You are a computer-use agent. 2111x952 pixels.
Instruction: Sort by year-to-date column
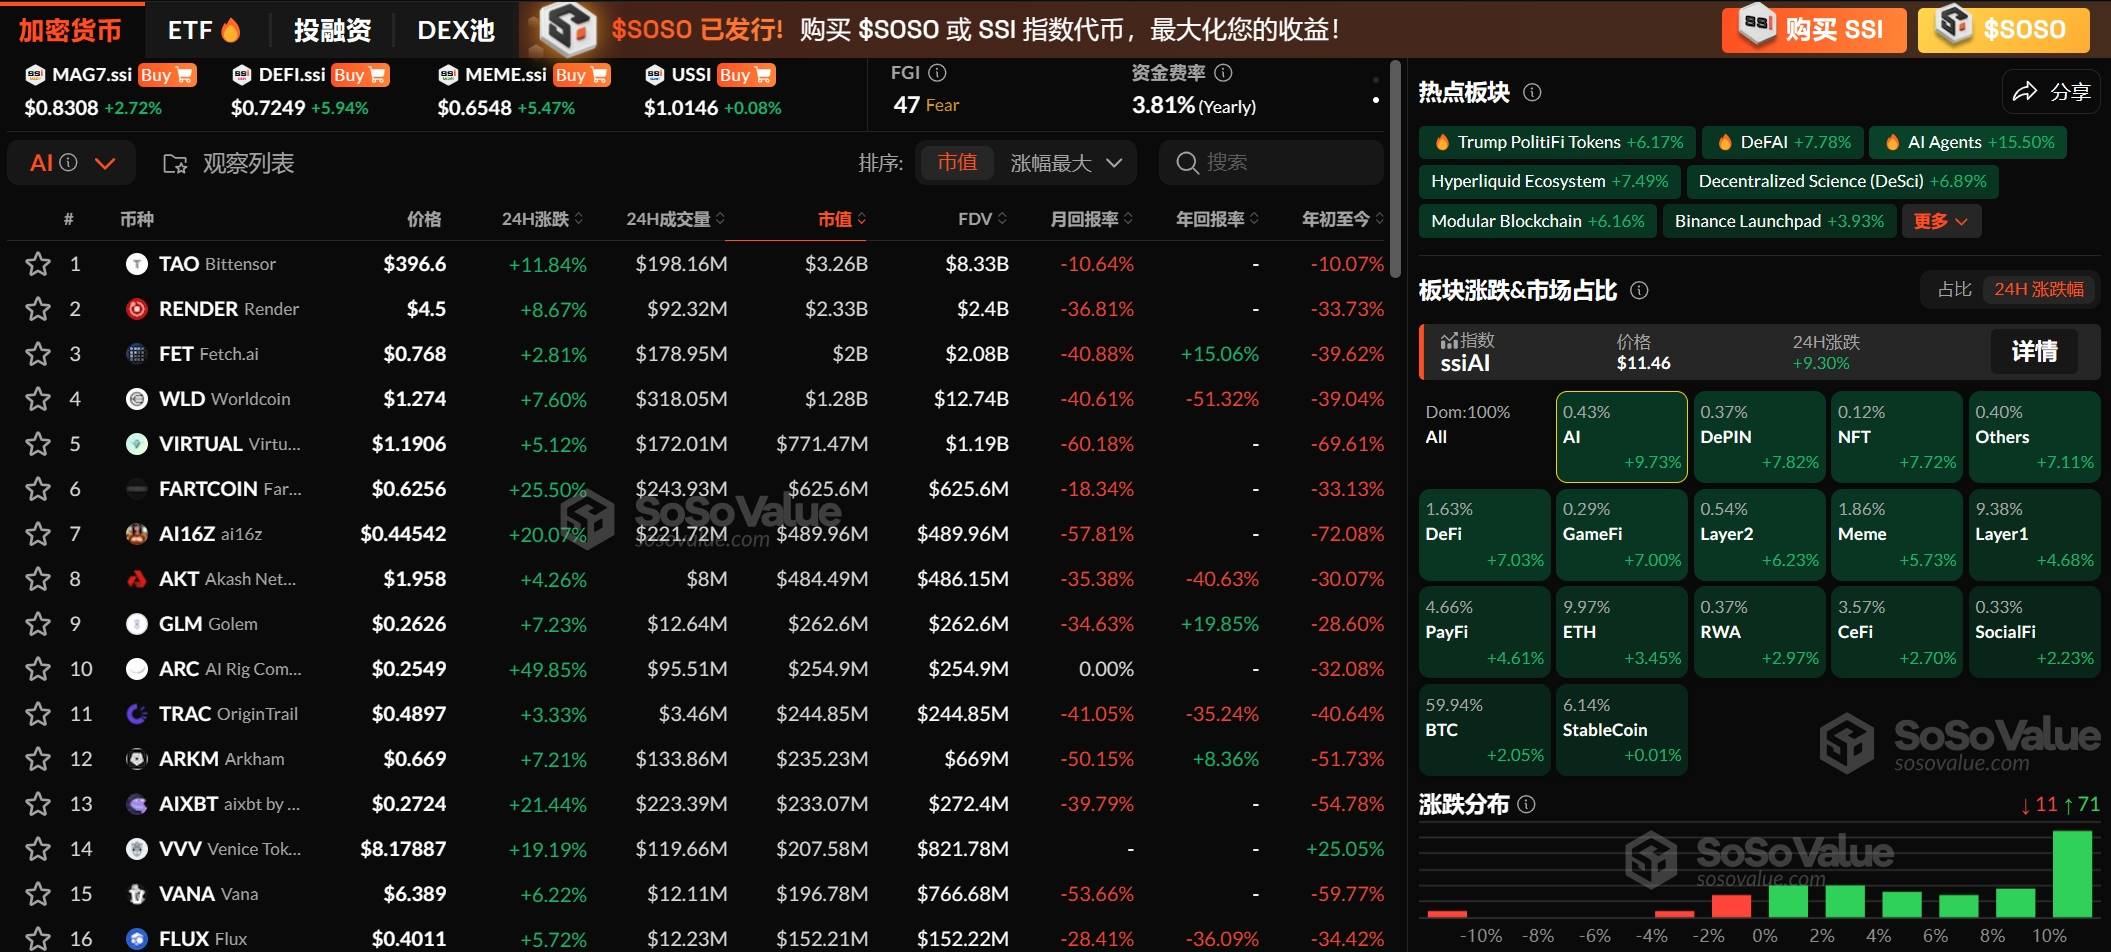[x=1343, y=219]
